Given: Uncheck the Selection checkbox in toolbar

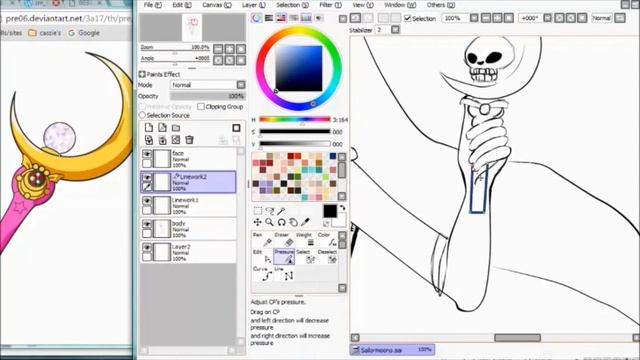Looking at the screenshot, I should click(407, 18).
